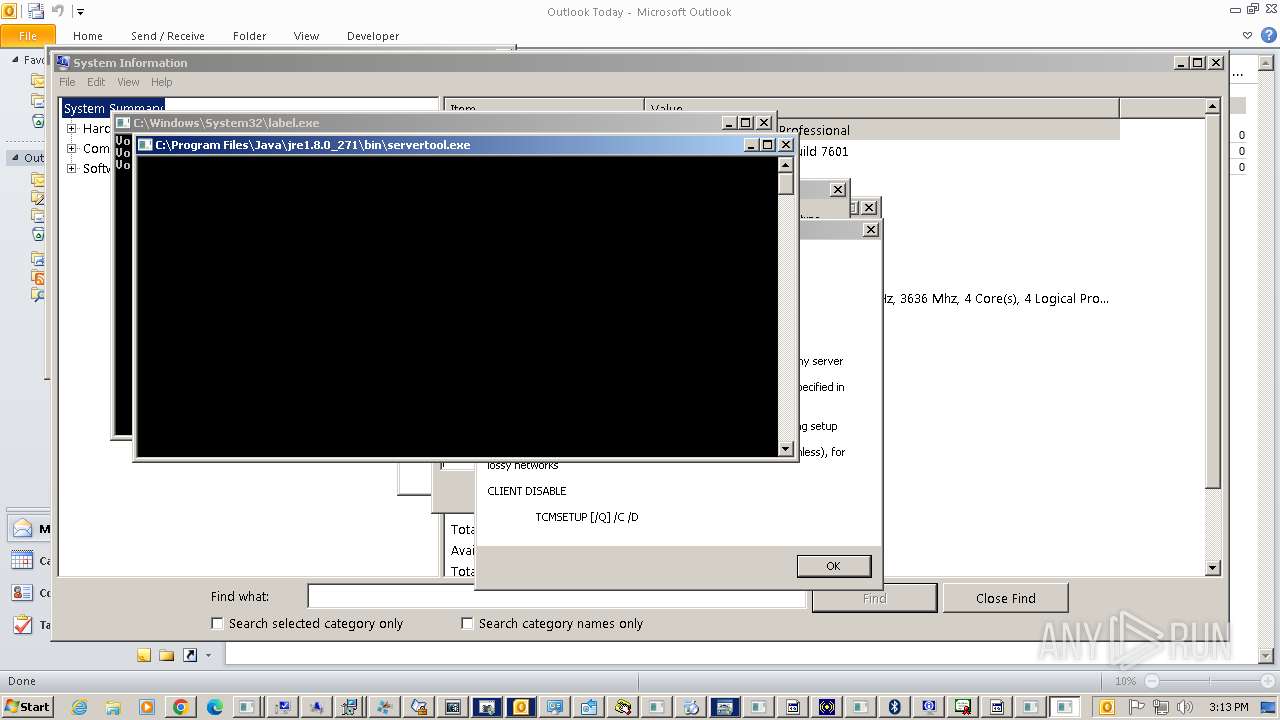
Task: Click the Outlook Save quick access icon
Action: 35,11
